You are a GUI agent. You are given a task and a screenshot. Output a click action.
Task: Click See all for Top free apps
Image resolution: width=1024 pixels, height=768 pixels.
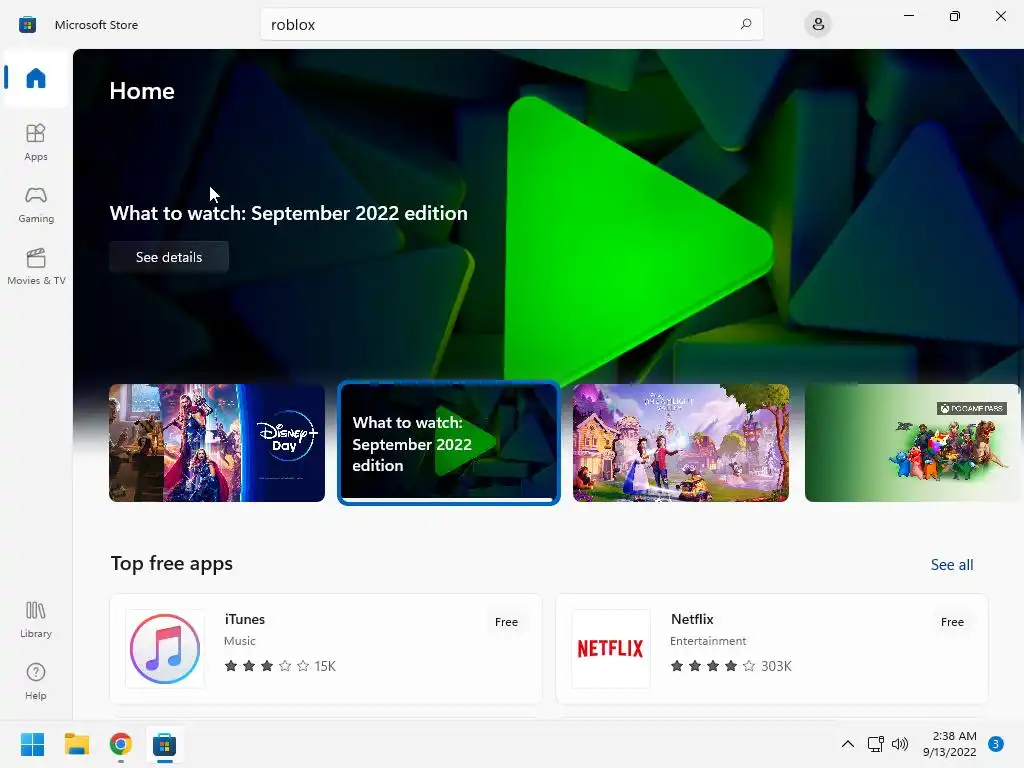coord(952,565)
